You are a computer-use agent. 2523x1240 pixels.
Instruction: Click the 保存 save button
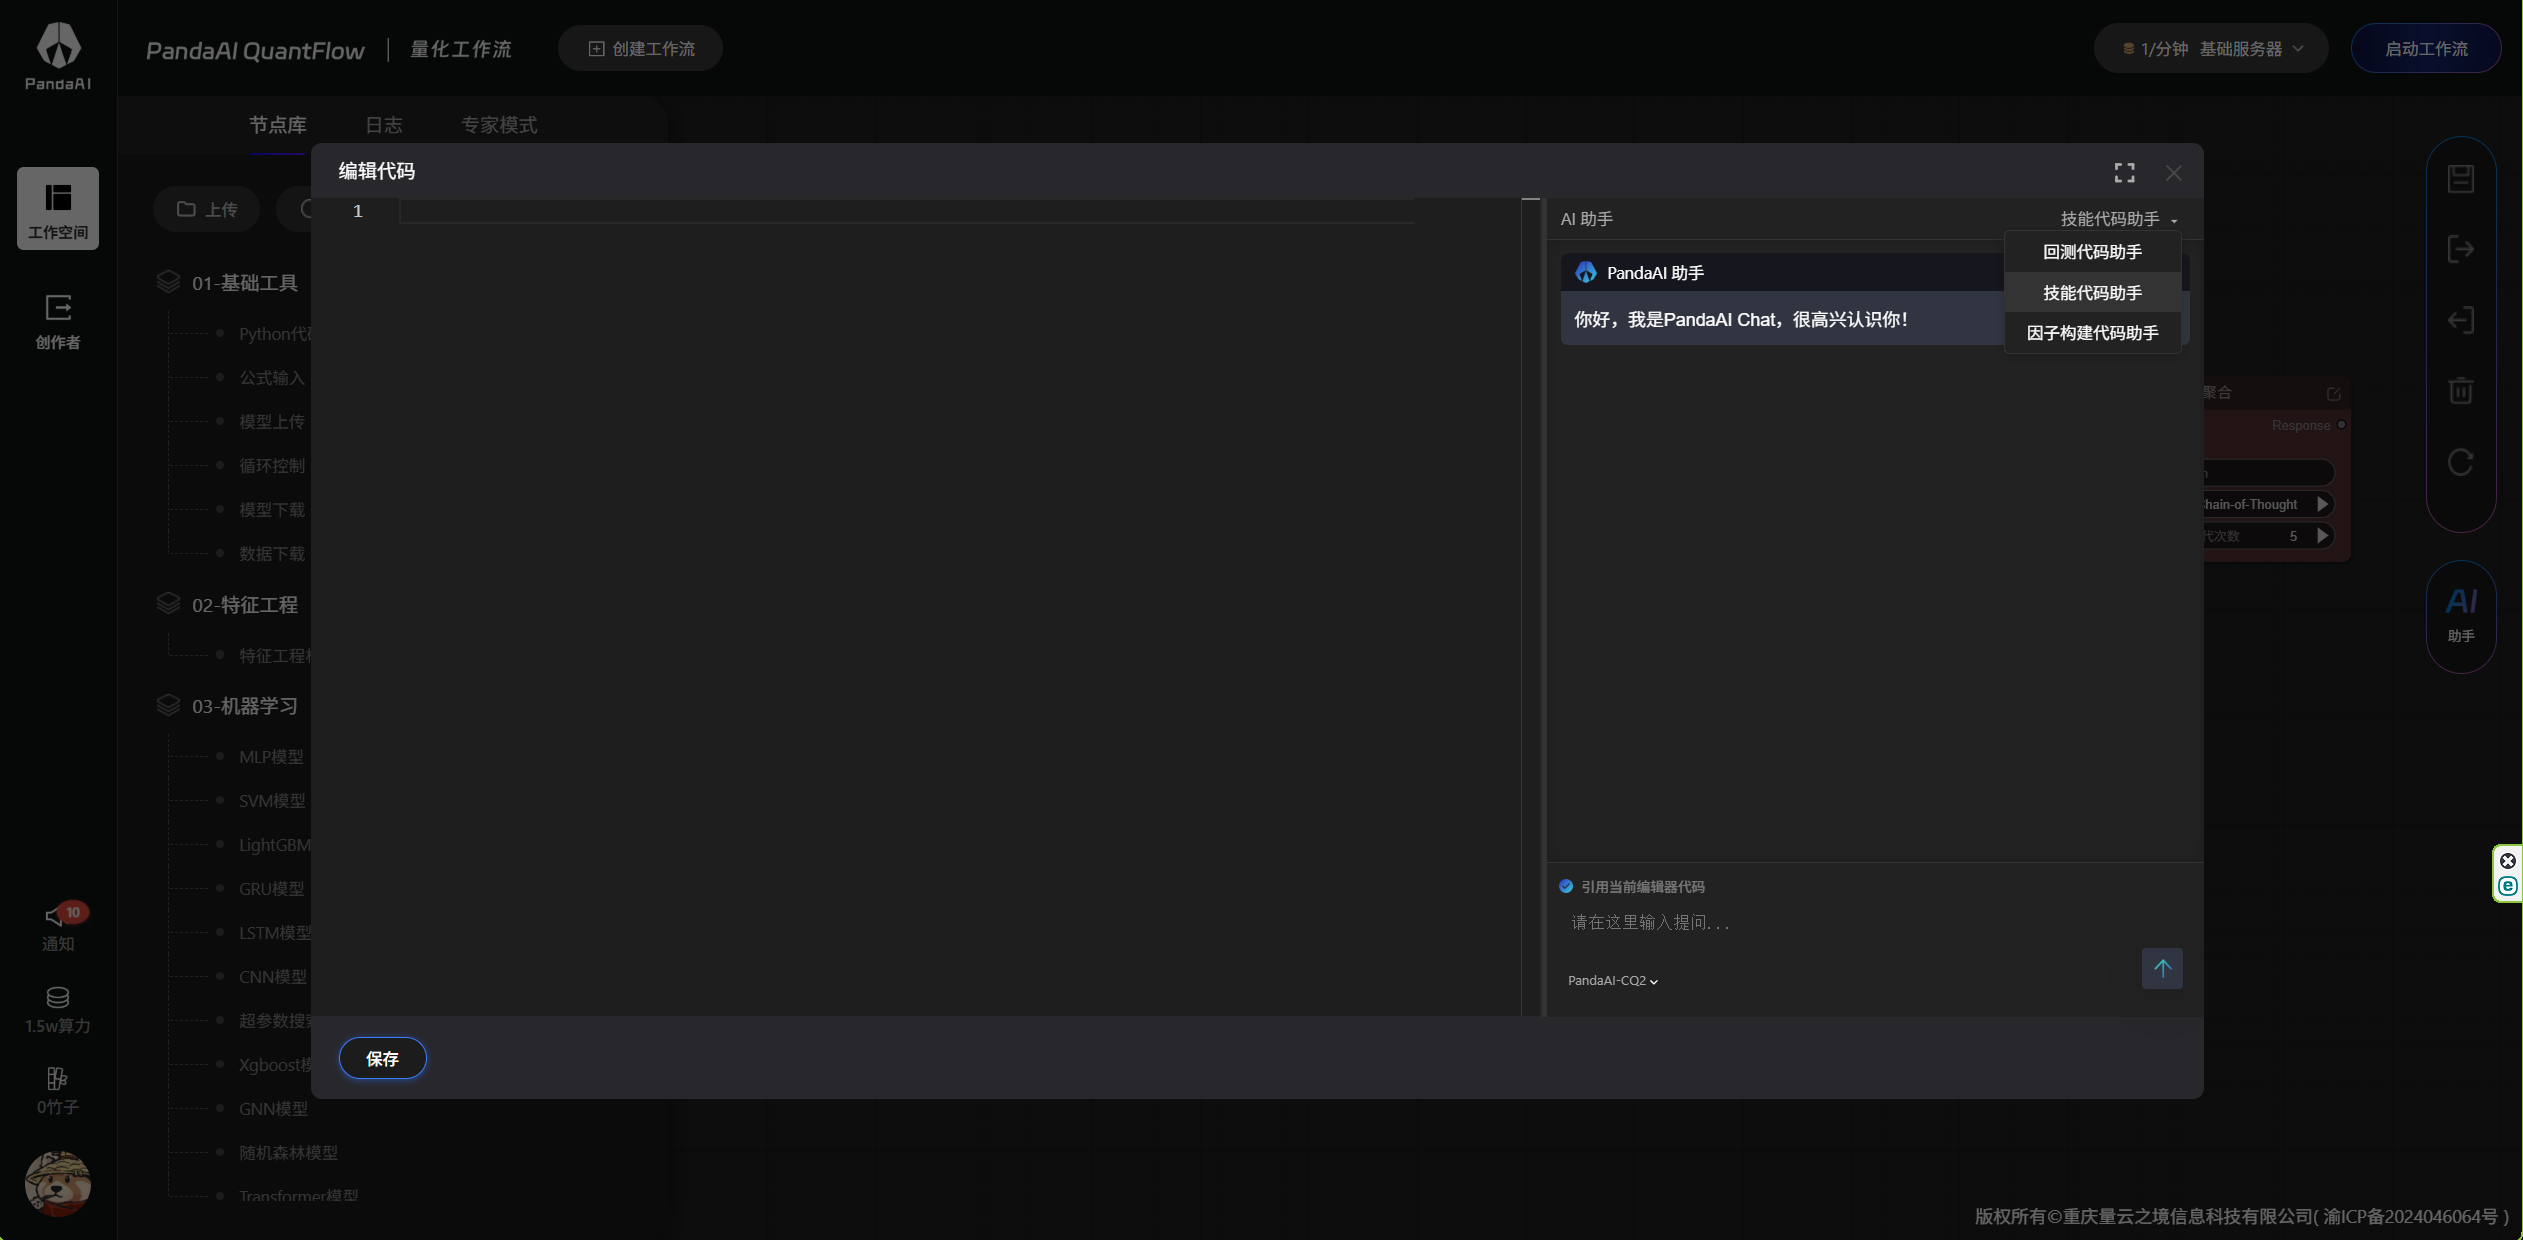[382, 1059]
